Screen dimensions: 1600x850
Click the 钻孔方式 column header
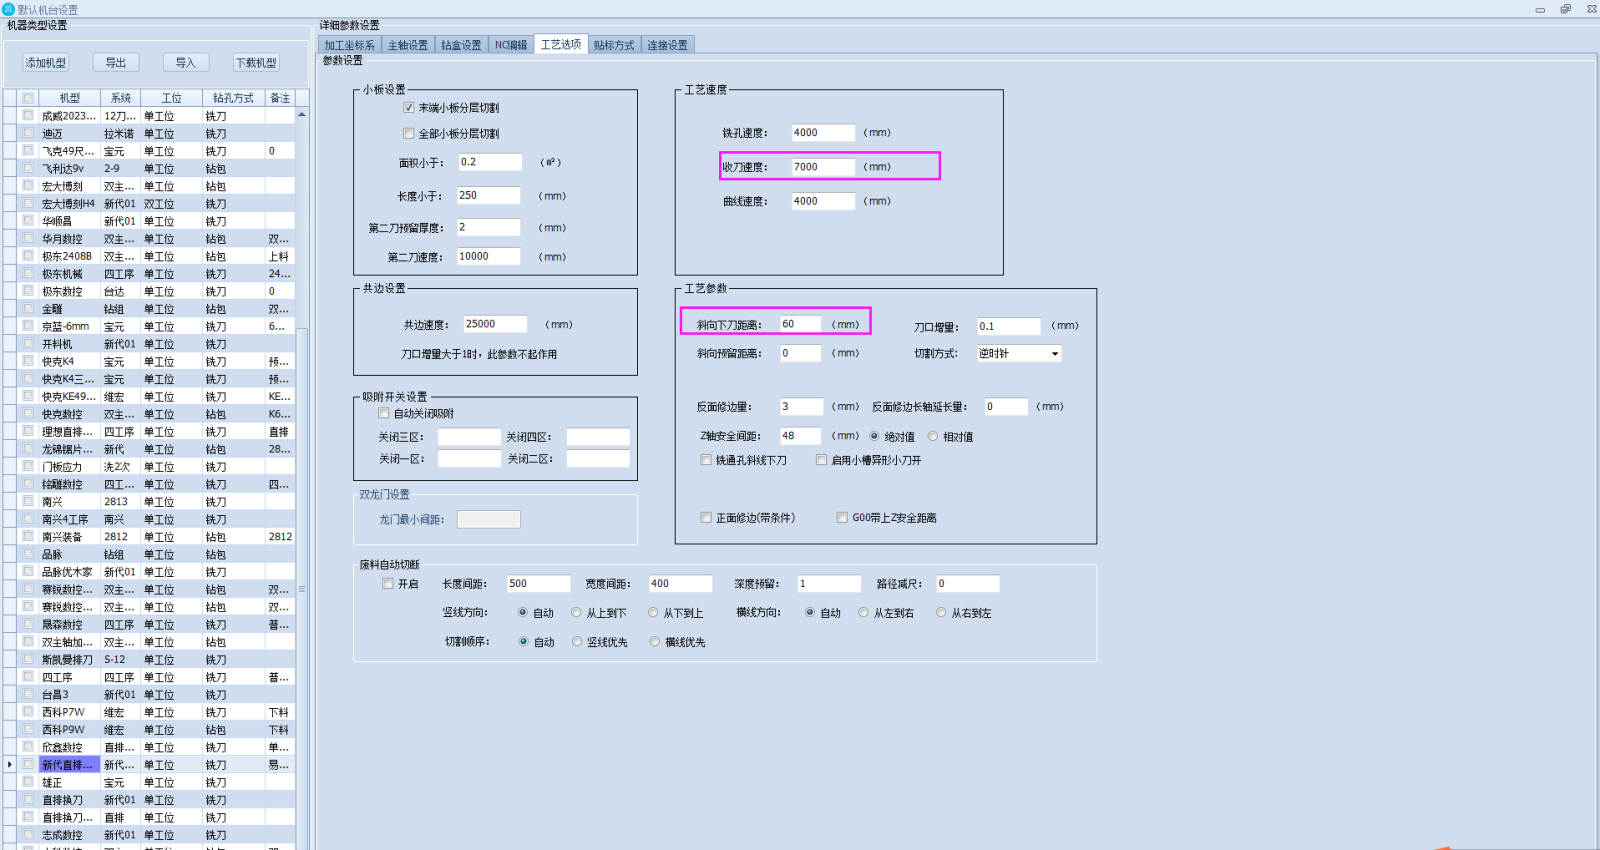point(233,98)
